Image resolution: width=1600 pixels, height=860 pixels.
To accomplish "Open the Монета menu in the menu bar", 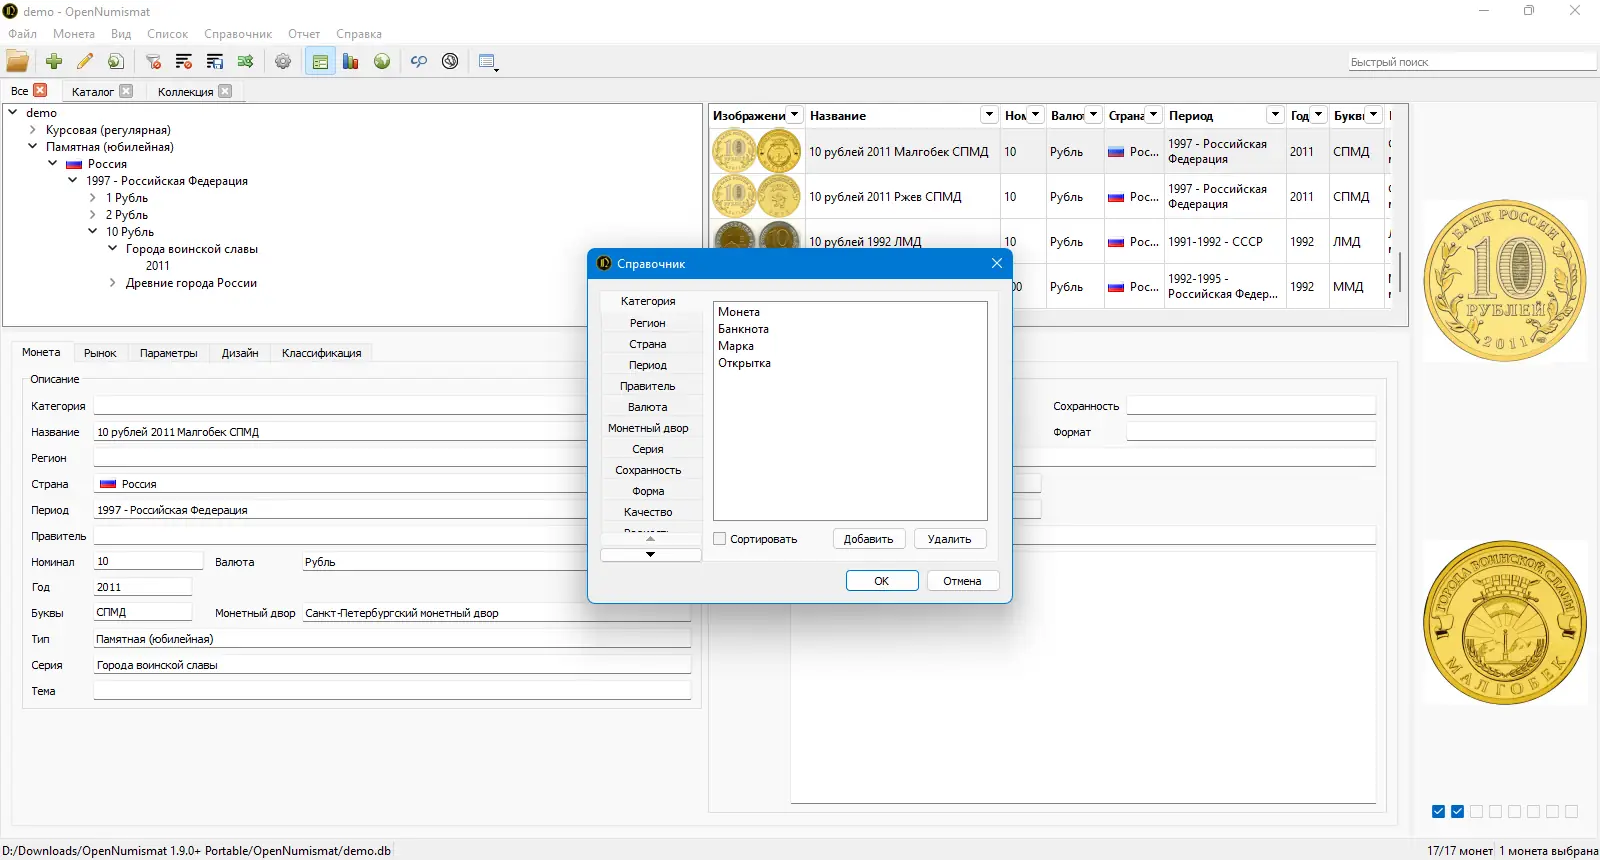I will point(74,34).
